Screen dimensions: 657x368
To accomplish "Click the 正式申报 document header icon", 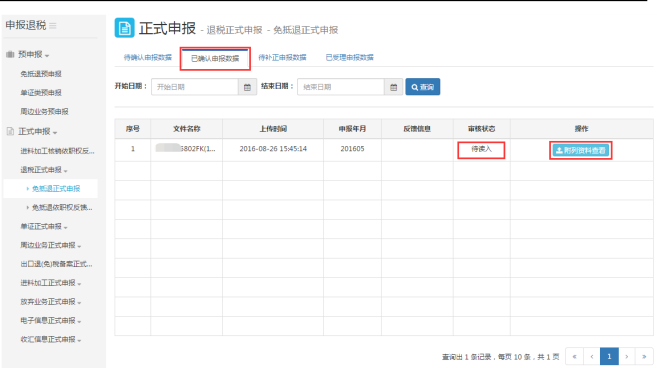I will (124, 28).
